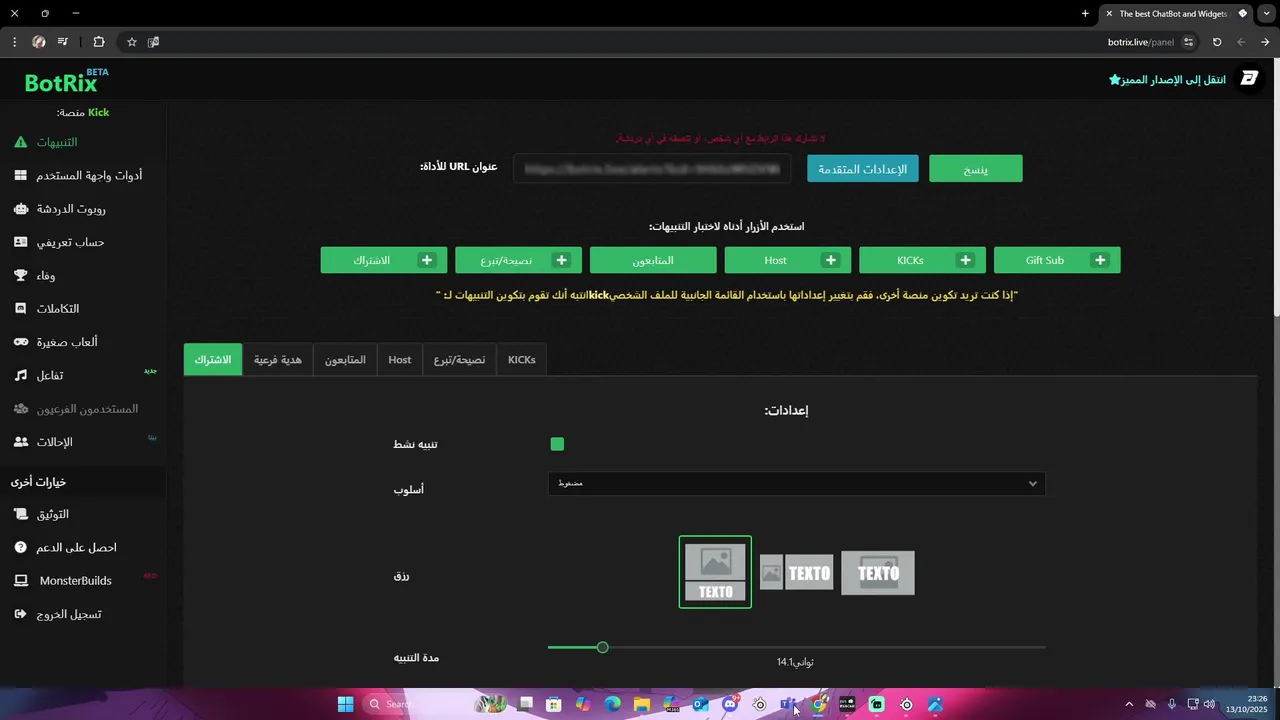1280x720 pixels.
Task: Test the KICKs alert green button
Action: 922,260
